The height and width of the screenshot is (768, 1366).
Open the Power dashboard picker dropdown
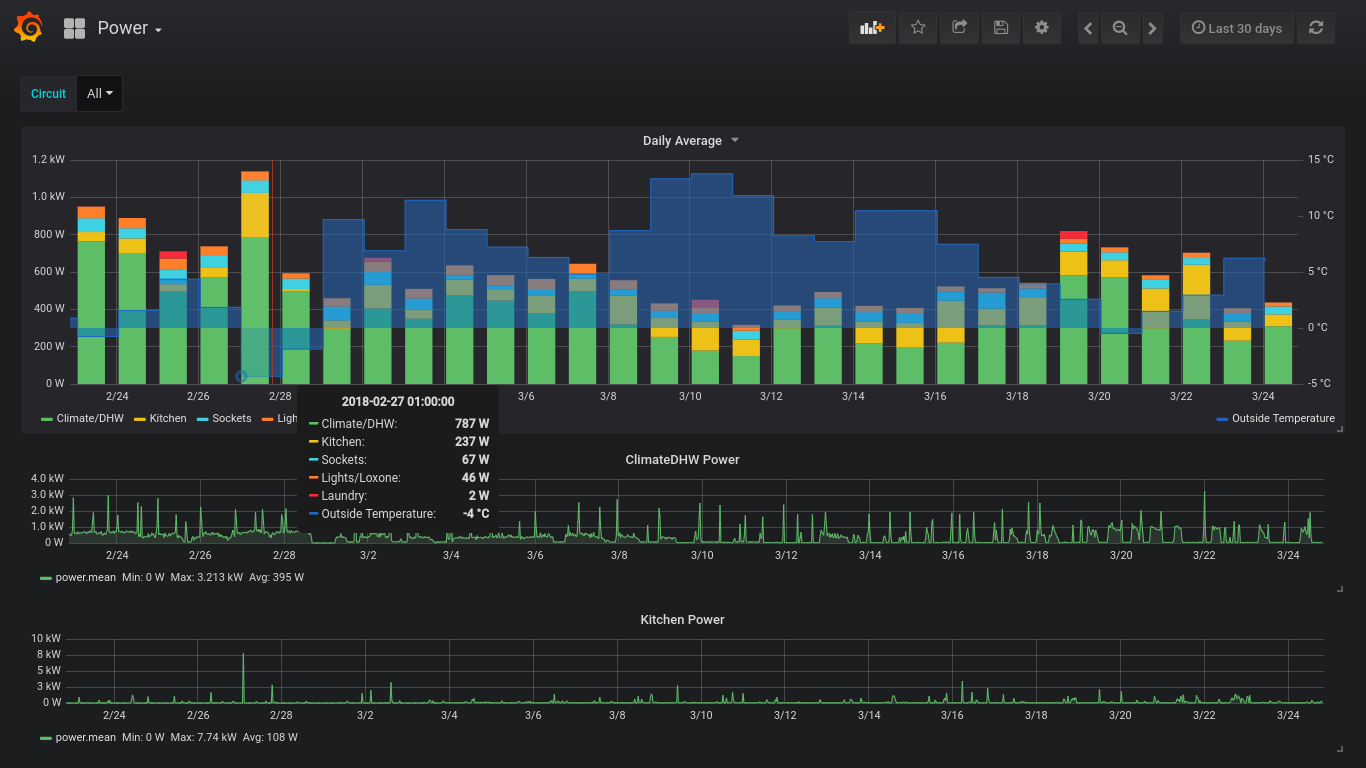coord(129,28)
